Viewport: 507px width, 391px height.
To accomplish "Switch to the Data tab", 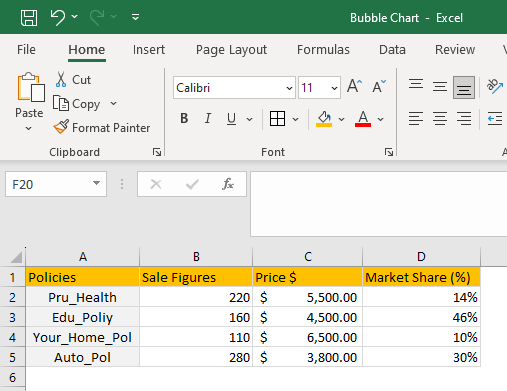I will tap(392, 50).
